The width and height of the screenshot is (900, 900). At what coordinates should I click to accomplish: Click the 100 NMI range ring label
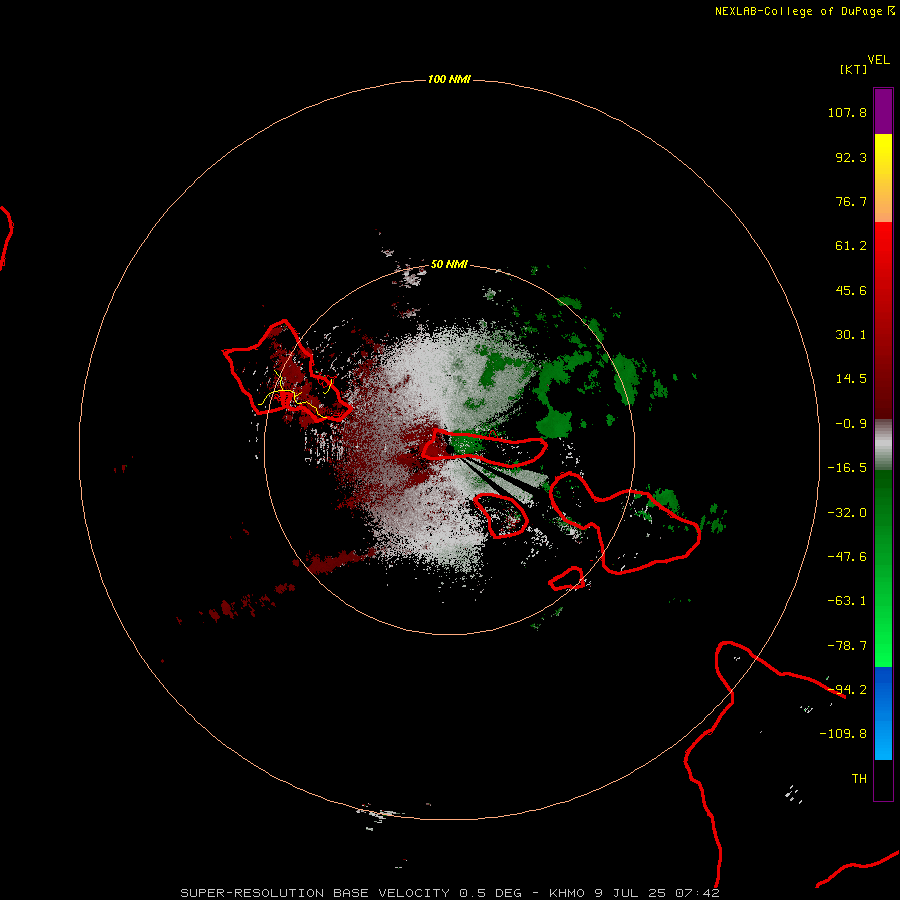(449, 79)
